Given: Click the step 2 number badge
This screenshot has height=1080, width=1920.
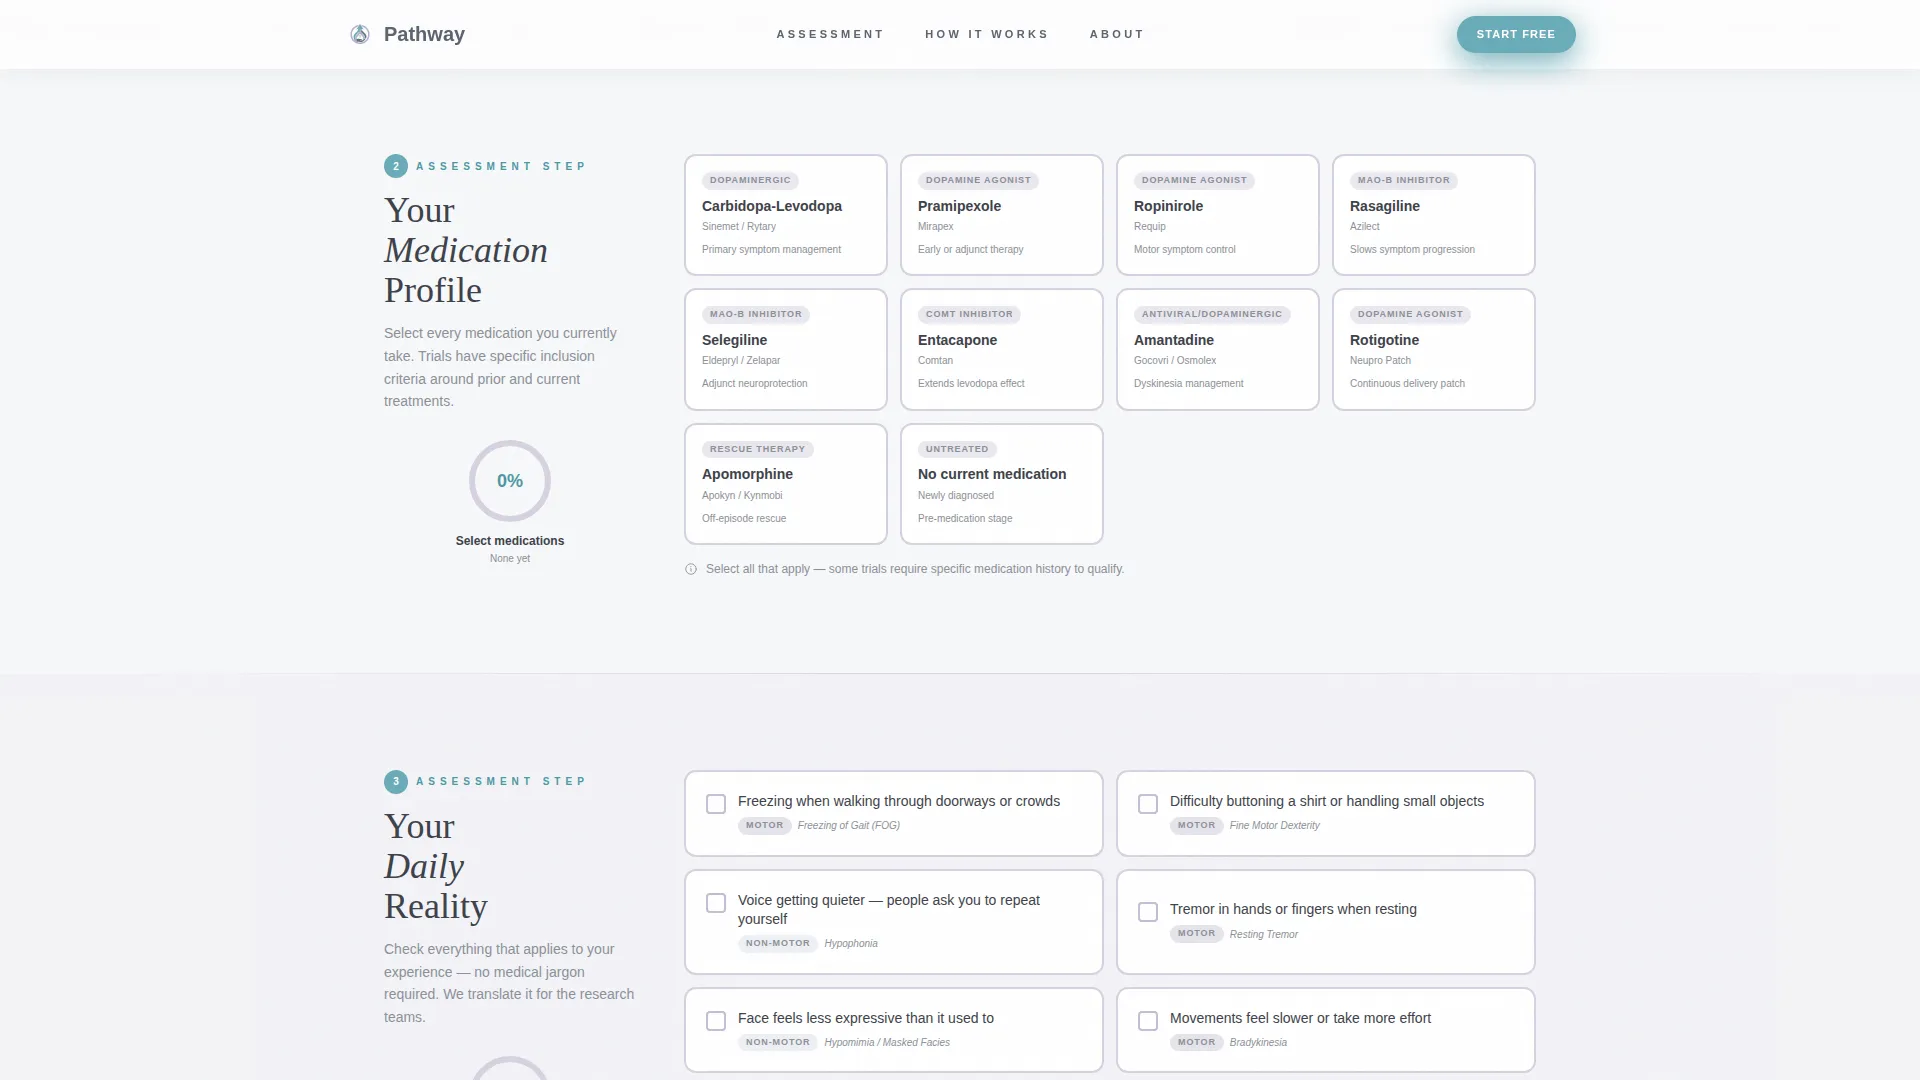Looking at the screenshot, I should pos(396,166).
